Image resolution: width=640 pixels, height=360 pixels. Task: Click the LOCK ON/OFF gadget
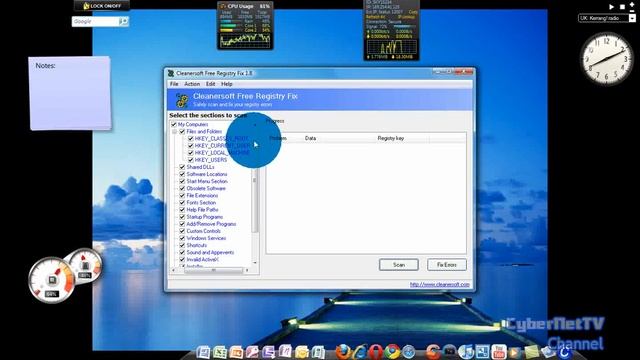(x=102, y=6)
